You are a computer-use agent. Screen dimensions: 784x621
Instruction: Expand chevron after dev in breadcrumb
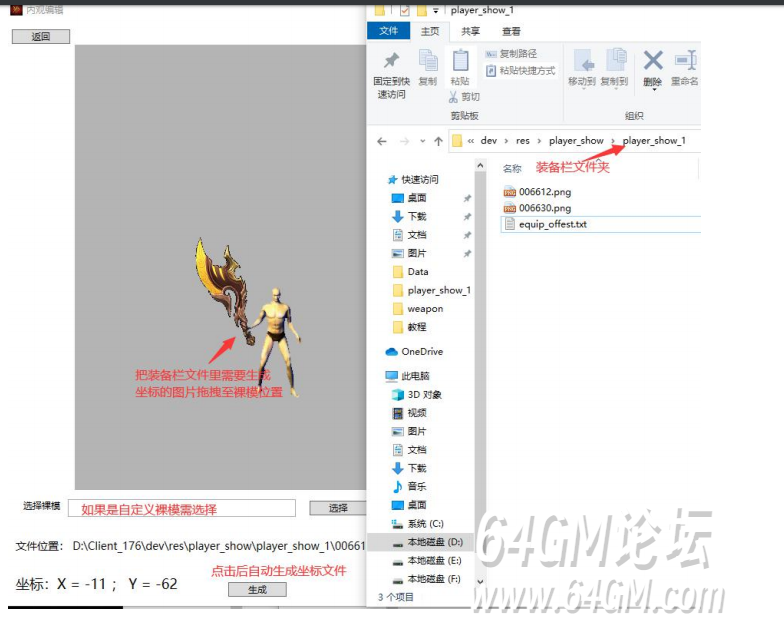[x=506, y=141]
